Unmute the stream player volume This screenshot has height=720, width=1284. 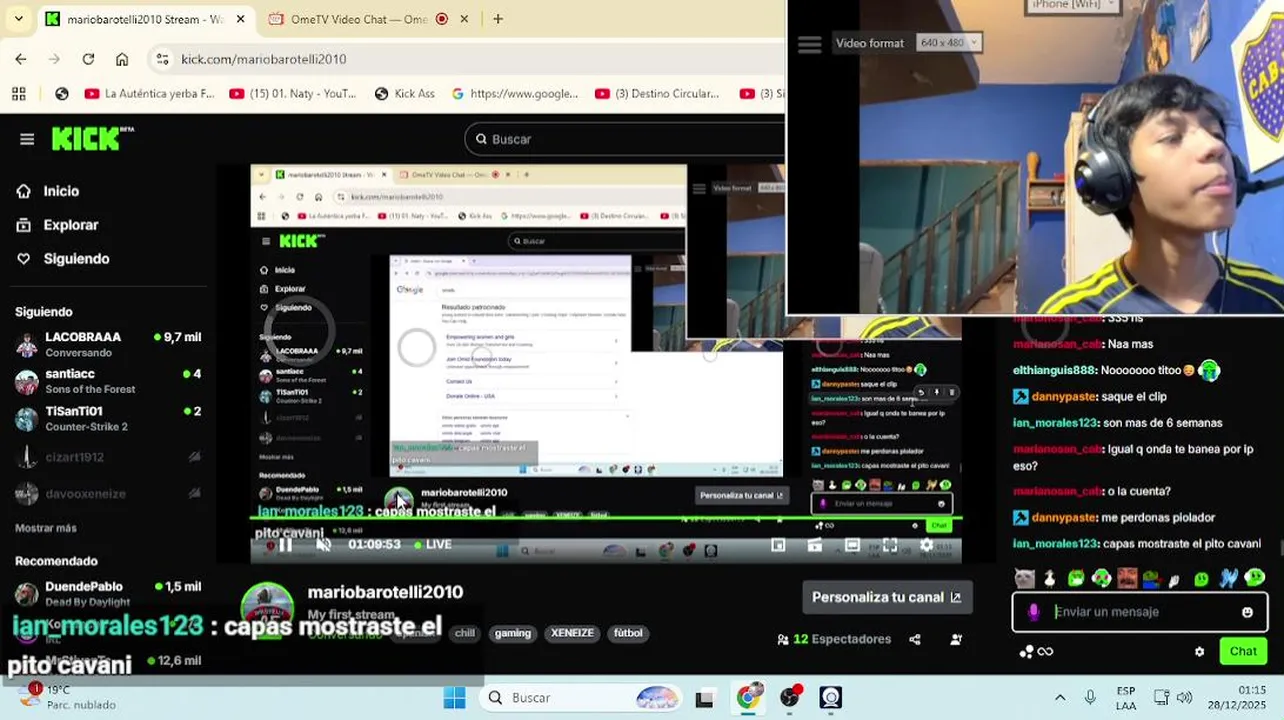pos(323,545)
